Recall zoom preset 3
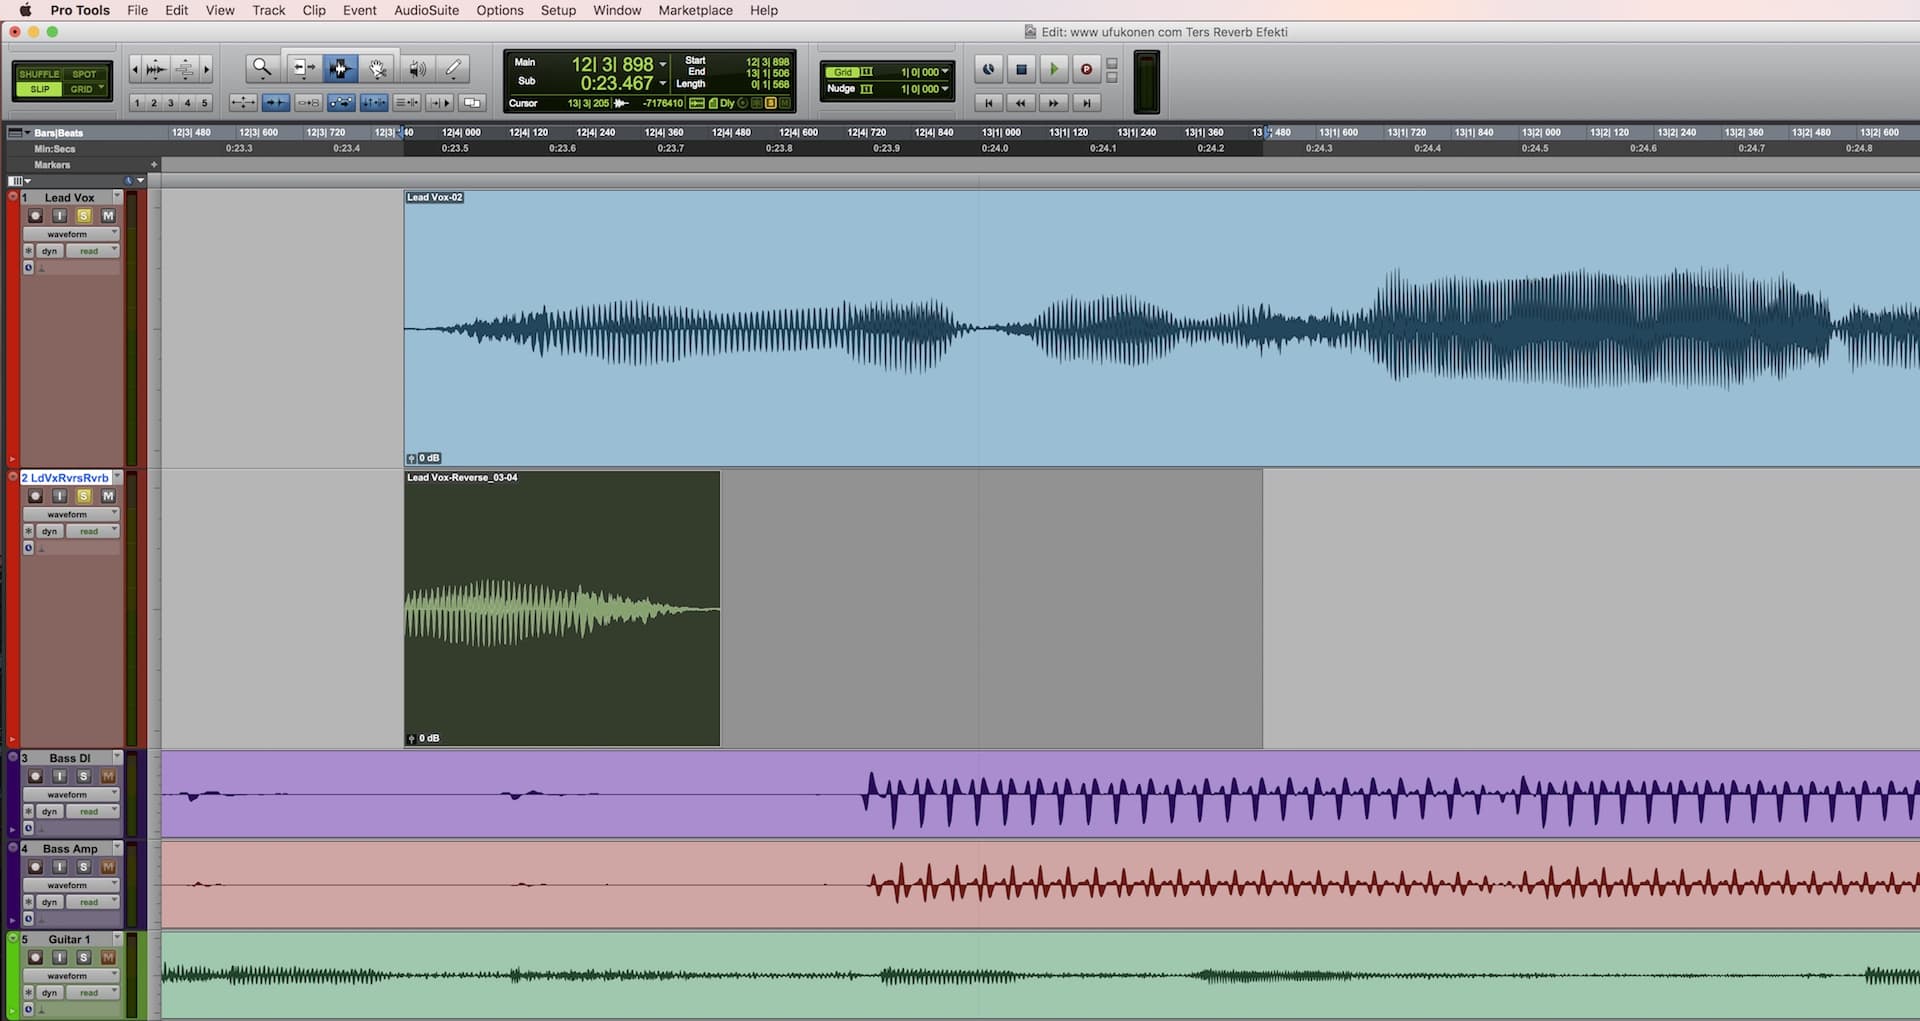Screen dimensions: 1920x1021 (x=171, y=103)
